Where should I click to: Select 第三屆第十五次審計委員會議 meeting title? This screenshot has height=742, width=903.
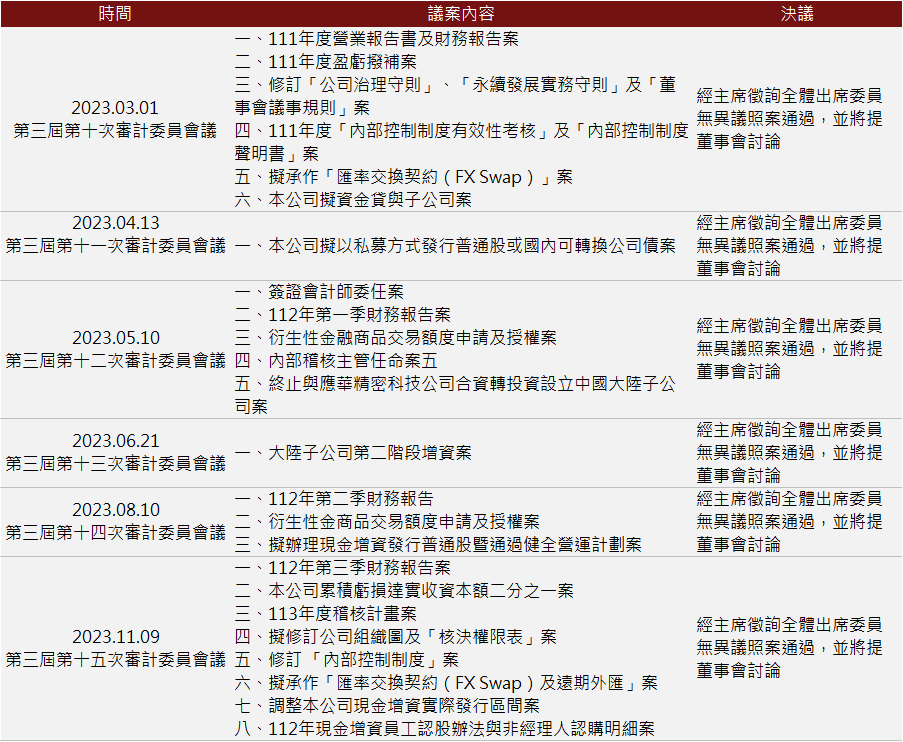(115, 660)
